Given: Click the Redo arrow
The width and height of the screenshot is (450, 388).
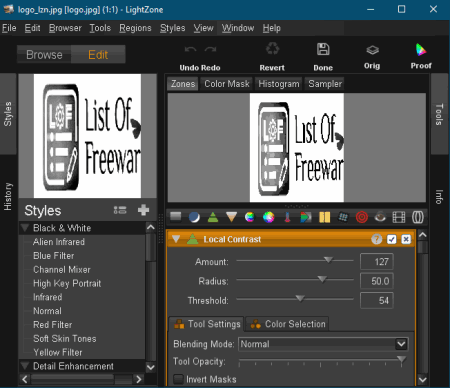Looking at the screenshot, I should (x=210, y=49).
